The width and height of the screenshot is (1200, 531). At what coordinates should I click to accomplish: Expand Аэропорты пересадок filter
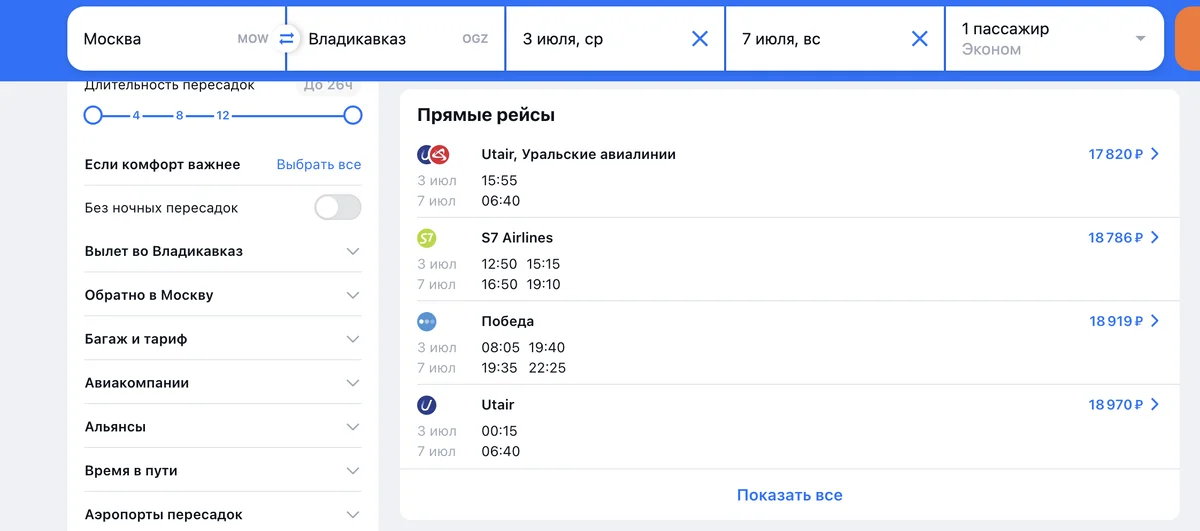click(x=223, y=515)
